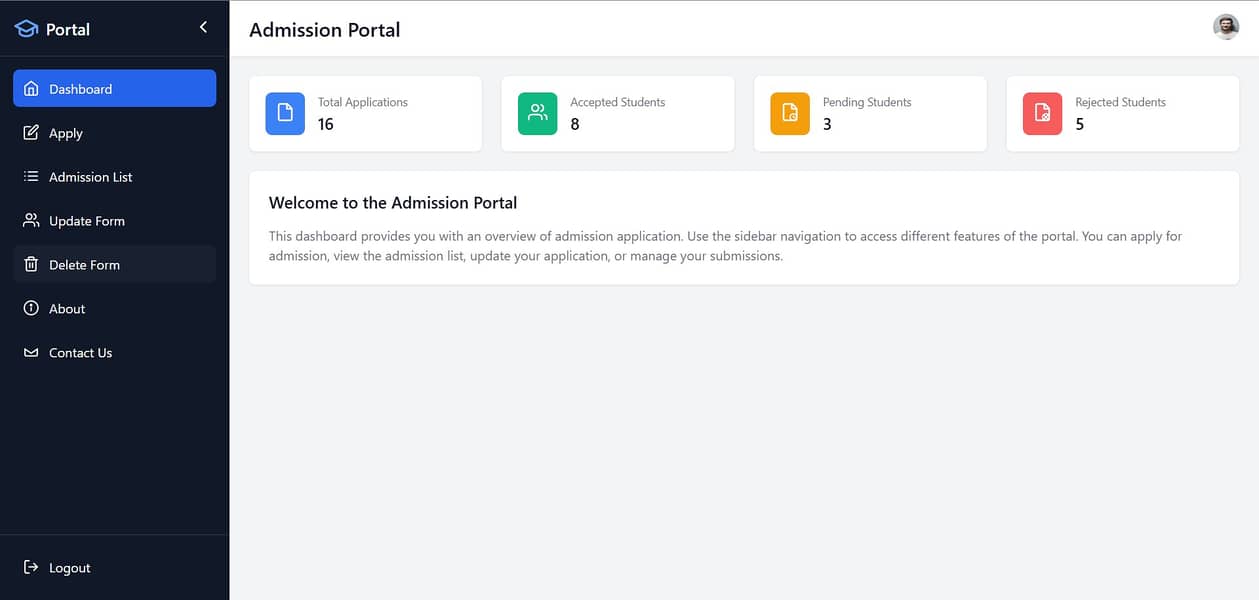The width and height of the screenshot is (1259, 600).
Task: Open the user profile avatar
Action: pos(1226,28)
